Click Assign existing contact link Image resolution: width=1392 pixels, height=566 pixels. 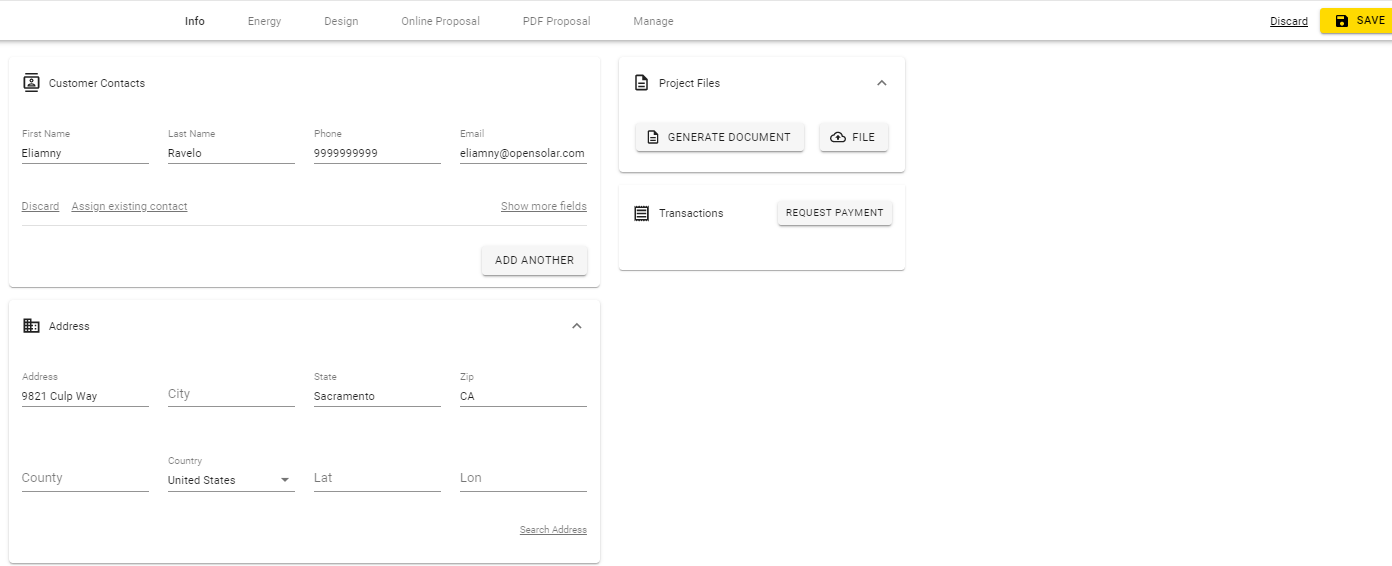click(129, 206)
